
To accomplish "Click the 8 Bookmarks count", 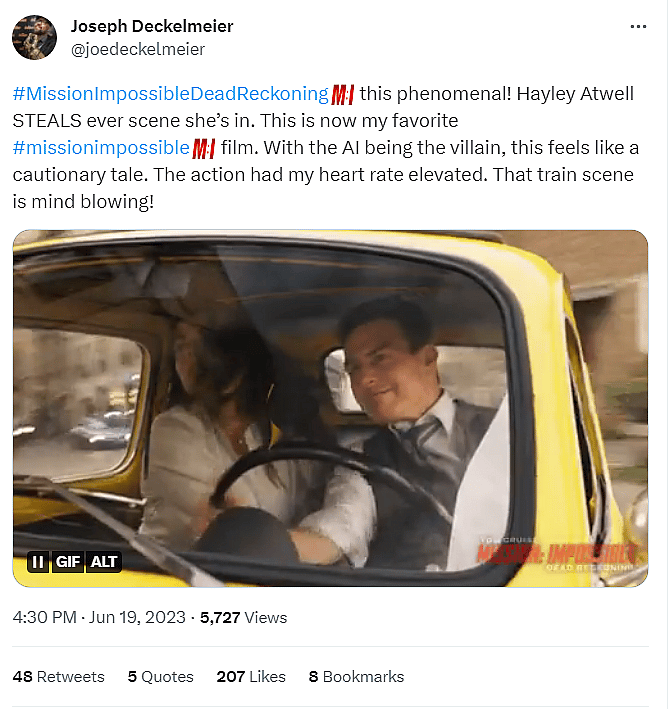I will click(x=356, y=676).
